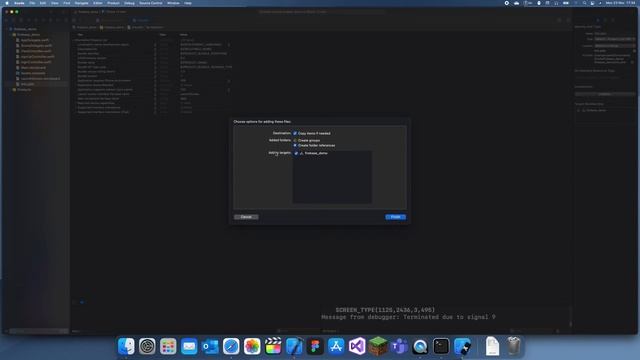Expand the Products folder
The image size is (640, 360).
click(x=11, y=89)
